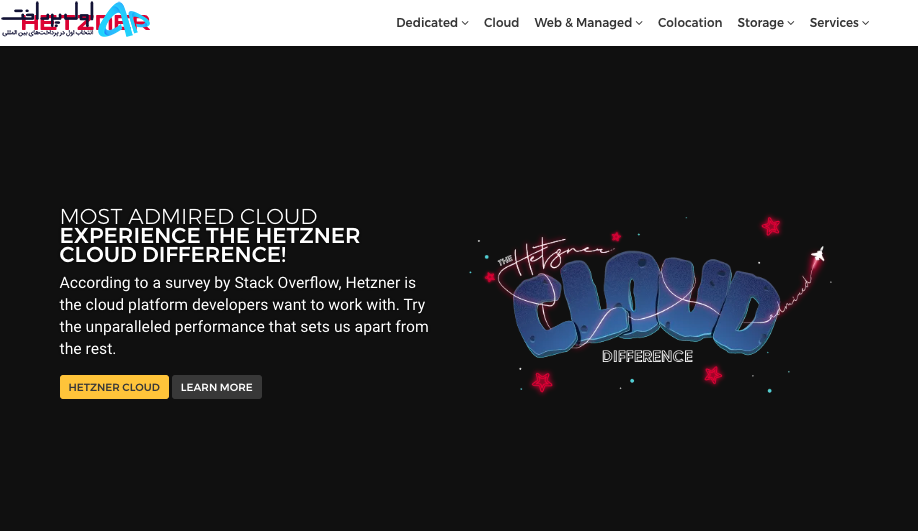Image resolution: width=918 pixels, height=531 pixels.
Task: Open the Services dropdown menu
Action: [839, 23]
